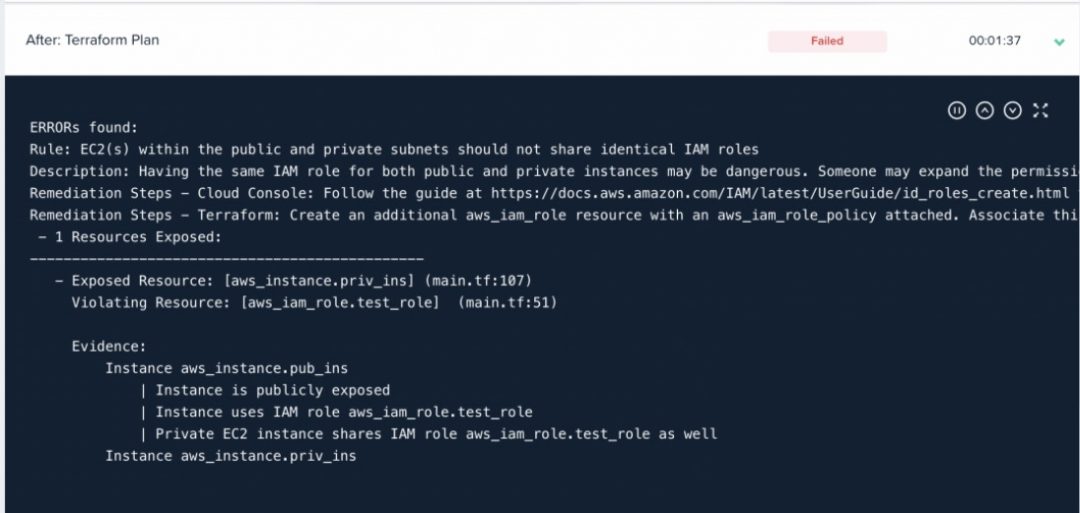The image size is (1080, 513).
Task: Click the Description log line
Action: pyautogui.click(x=554, y=171)
